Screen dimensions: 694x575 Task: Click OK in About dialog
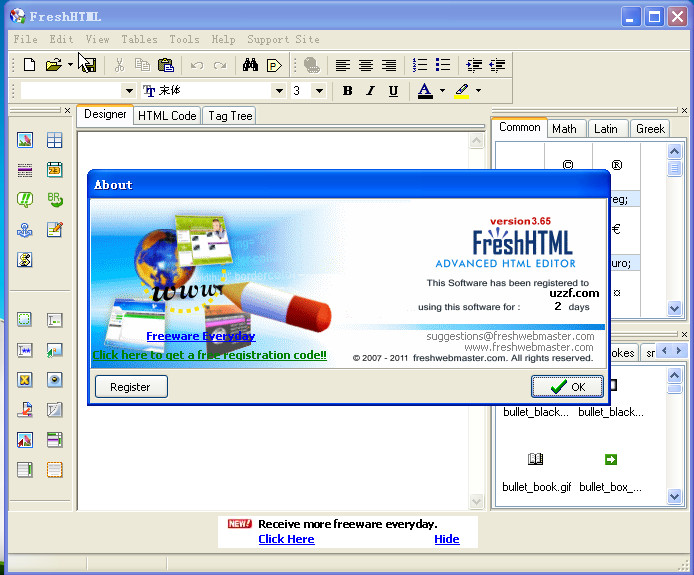tap(567, 386)
